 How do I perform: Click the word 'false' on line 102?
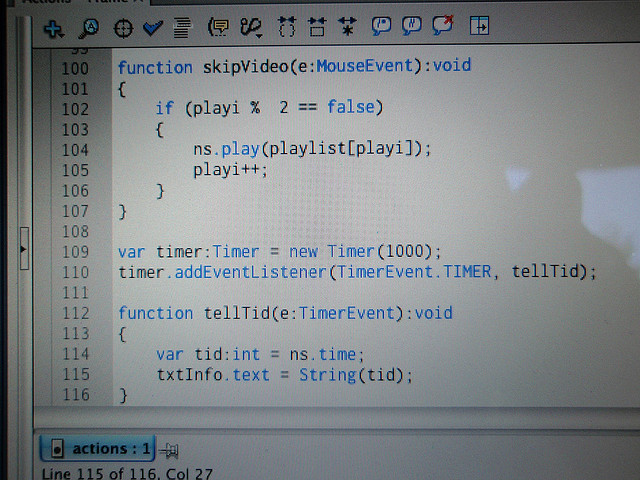pos(351,107)
